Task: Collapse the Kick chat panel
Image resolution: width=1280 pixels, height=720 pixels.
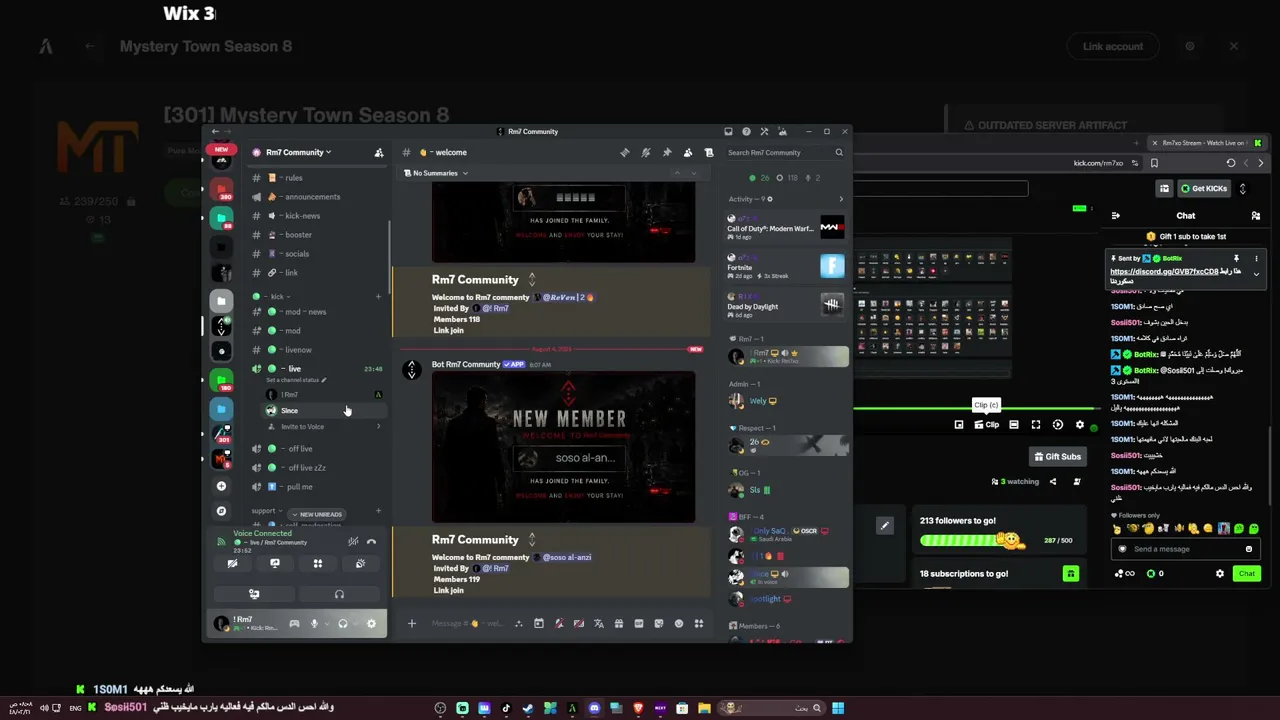Action: 1116,216
